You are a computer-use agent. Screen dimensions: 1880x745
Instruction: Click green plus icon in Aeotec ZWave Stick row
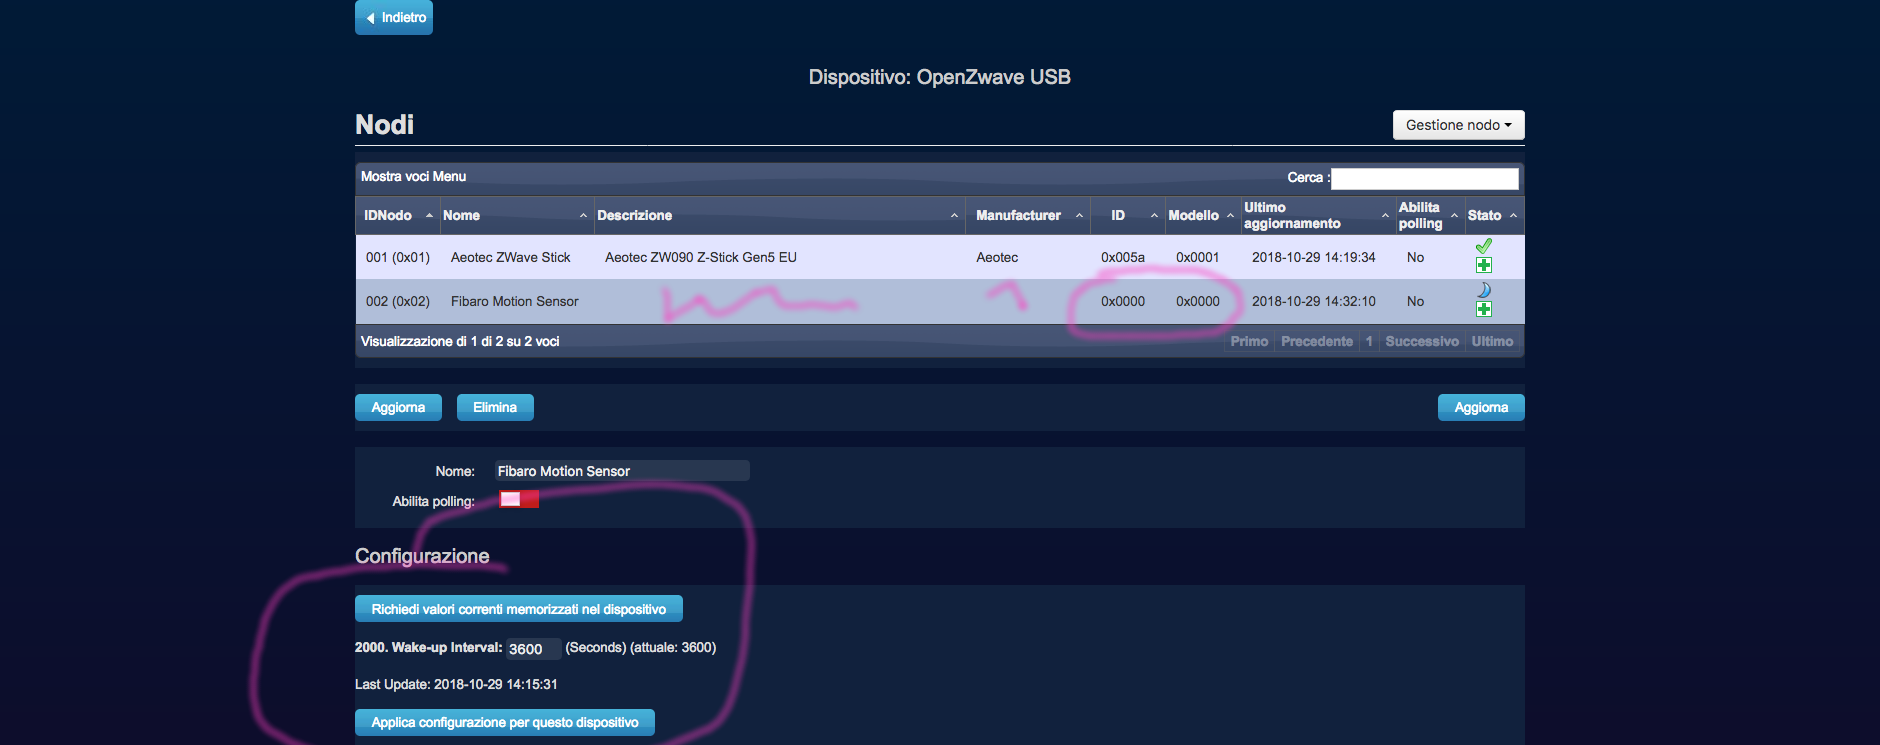coord(1483,265)
